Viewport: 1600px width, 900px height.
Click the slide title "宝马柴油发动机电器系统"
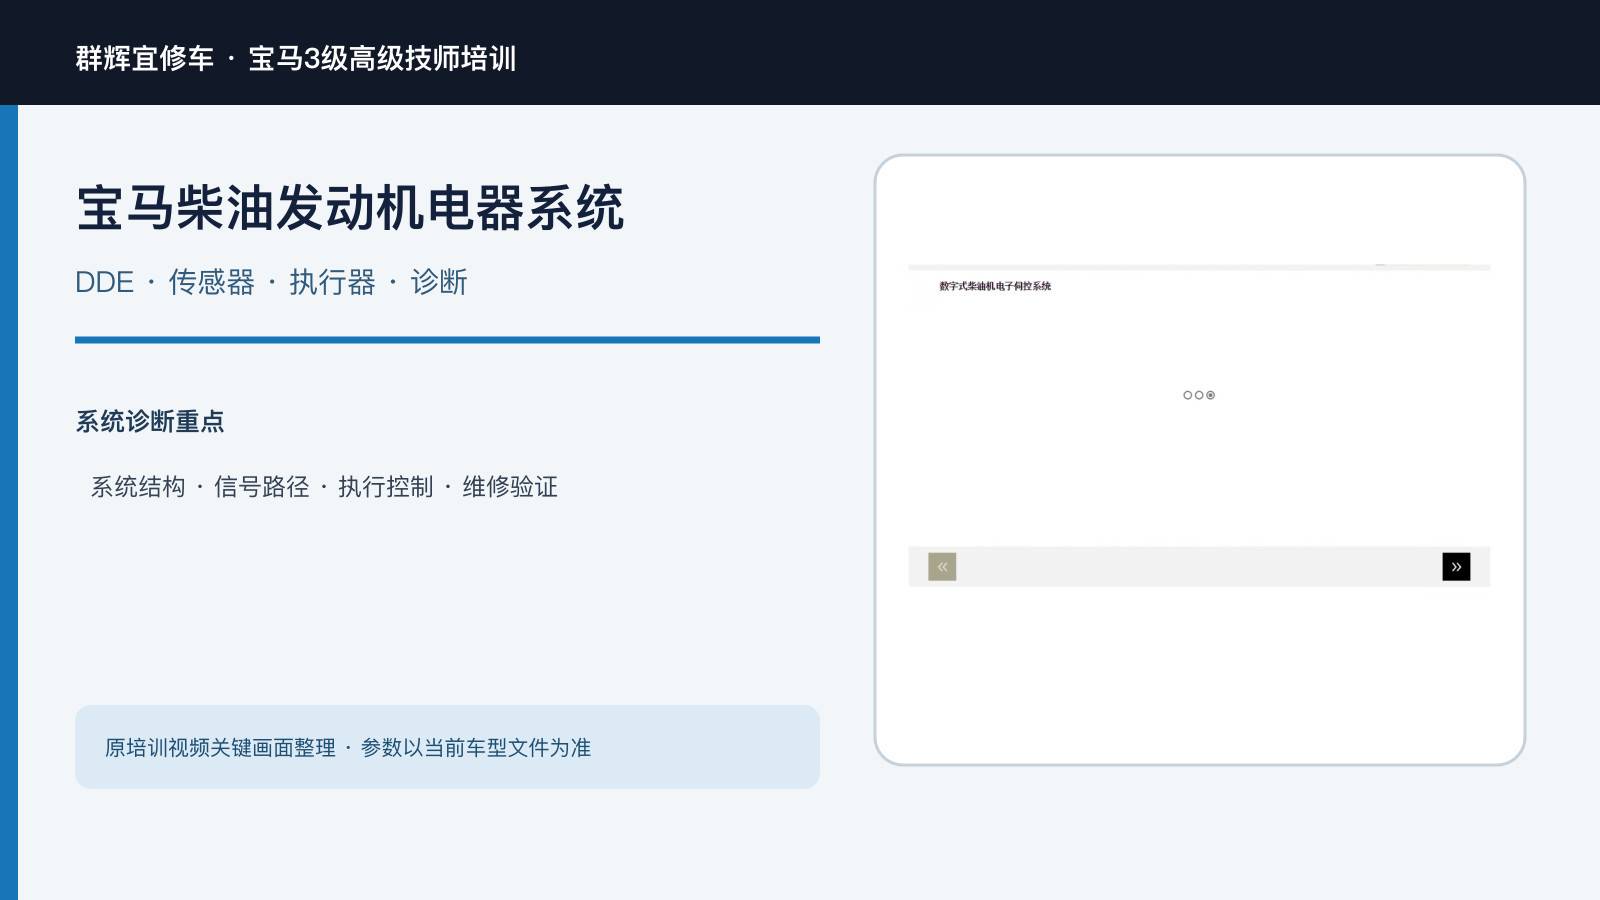click(350, 208)
